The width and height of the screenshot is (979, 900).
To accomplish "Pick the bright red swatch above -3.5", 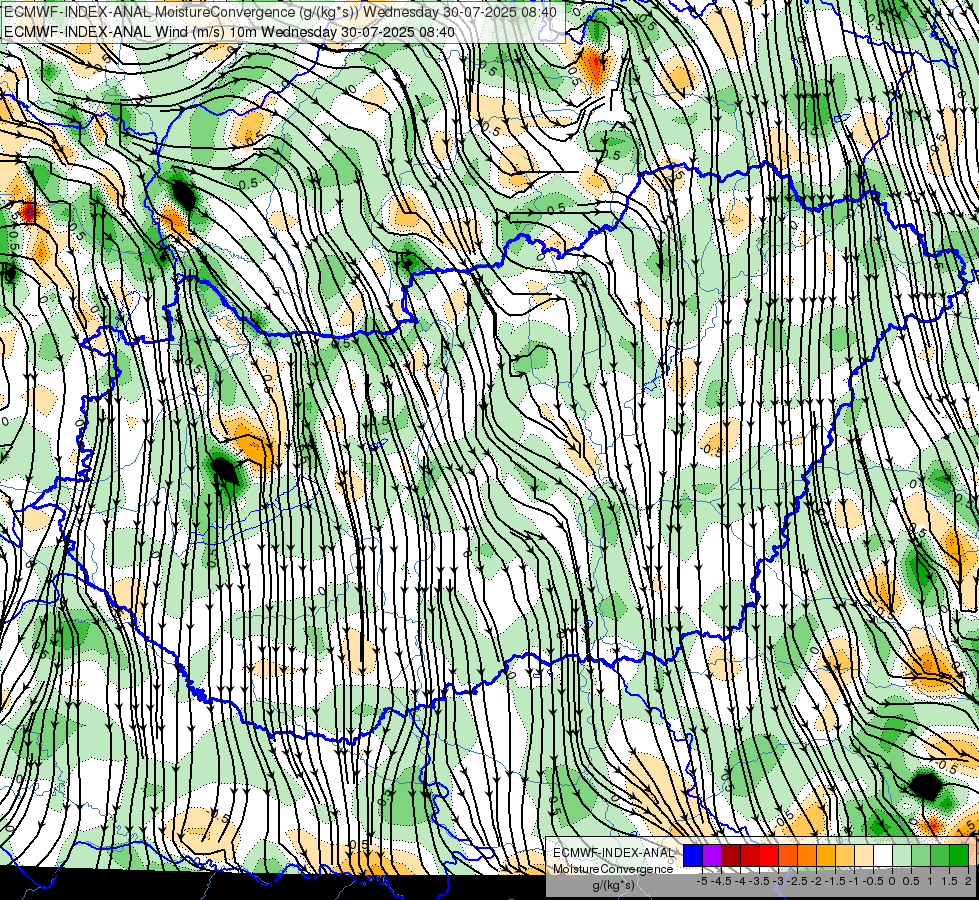I will click(x=769, y=856).
